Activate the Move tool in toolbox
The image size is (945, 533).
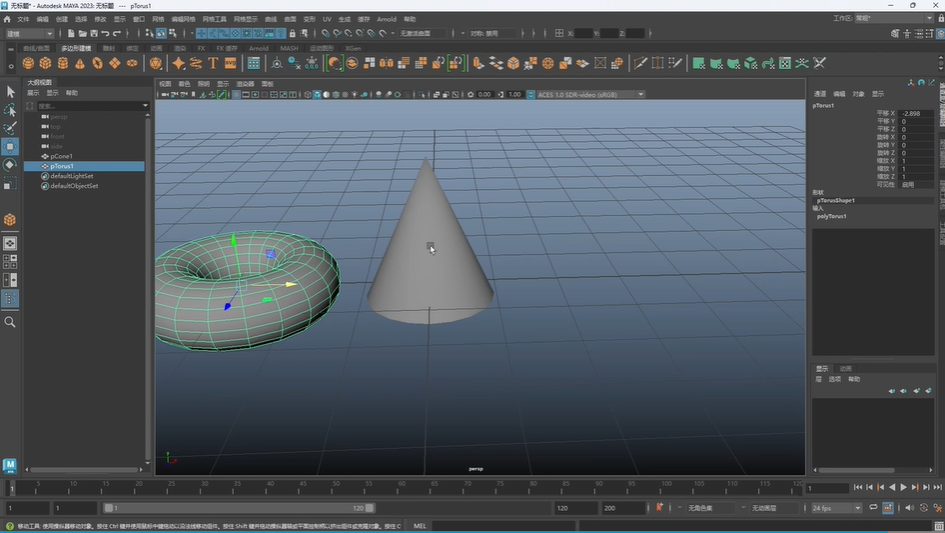[10, 147]
